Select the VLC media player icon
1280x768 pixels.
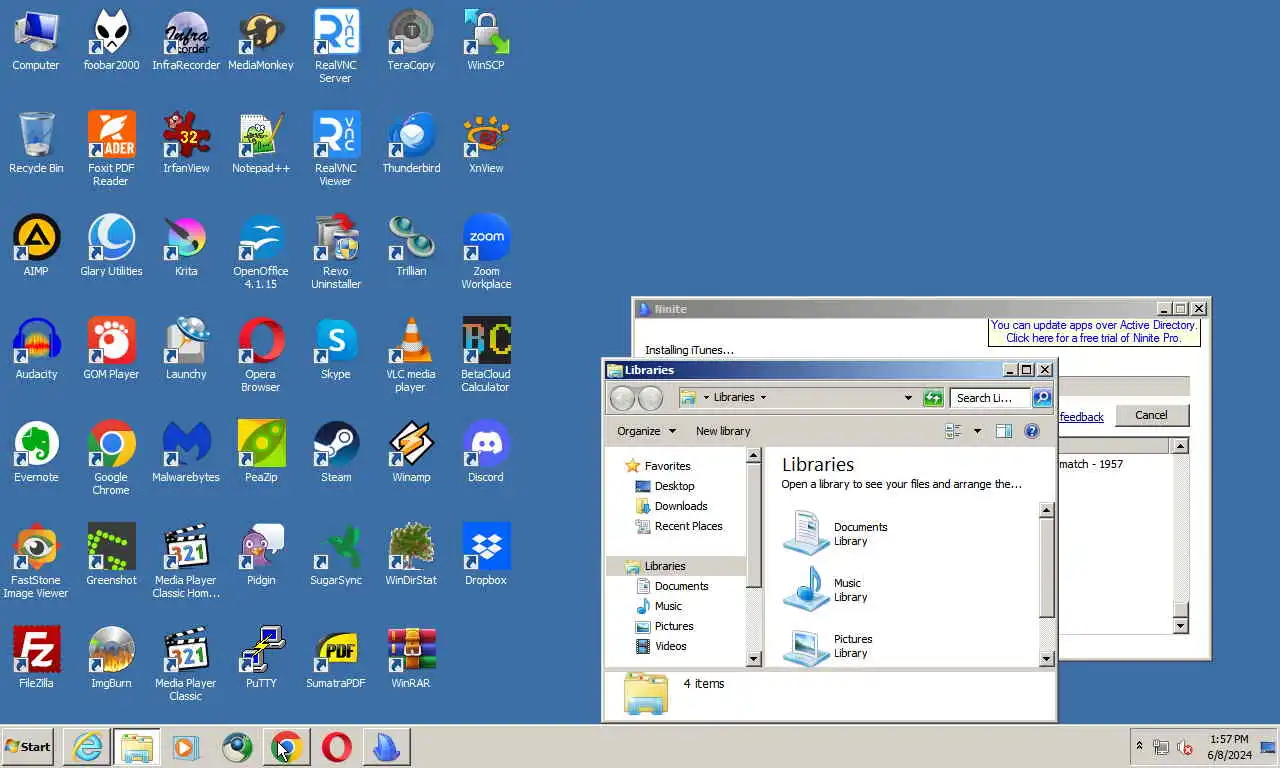pos(411,356)
